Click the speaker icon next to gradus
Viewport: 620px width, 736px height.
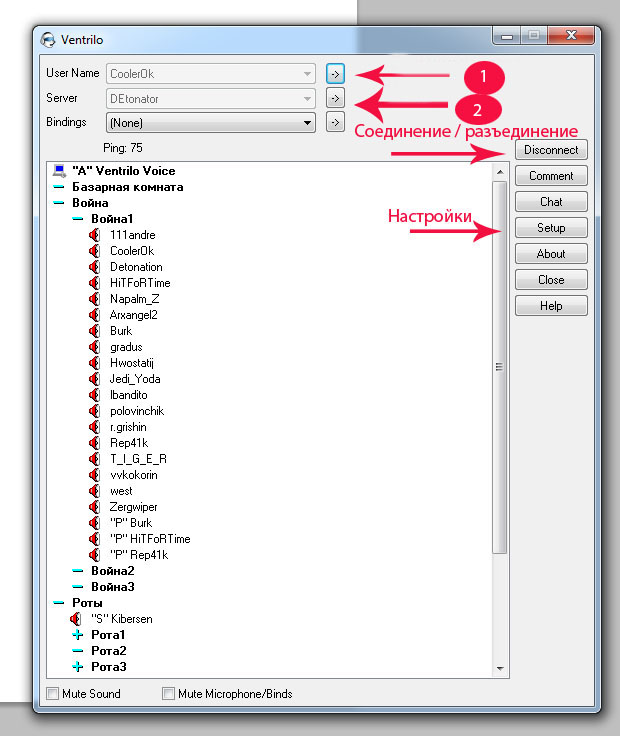tap(94, 347)
